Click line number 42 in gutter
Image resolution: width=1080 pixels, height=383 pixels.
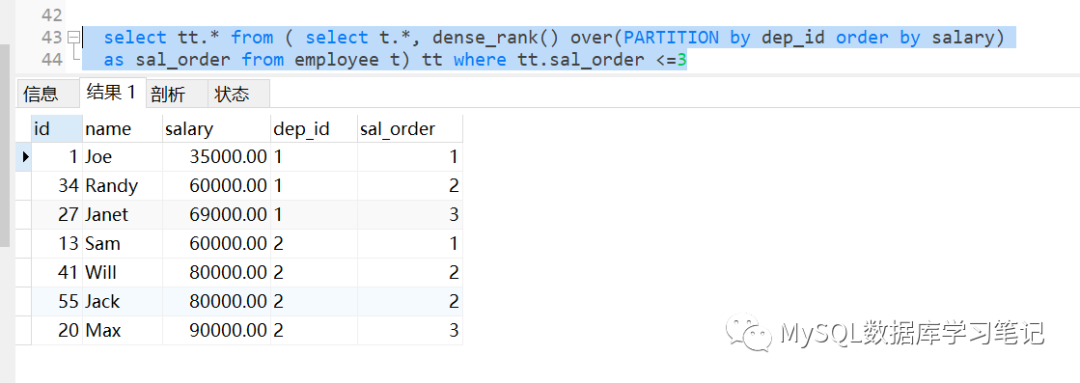51,15
